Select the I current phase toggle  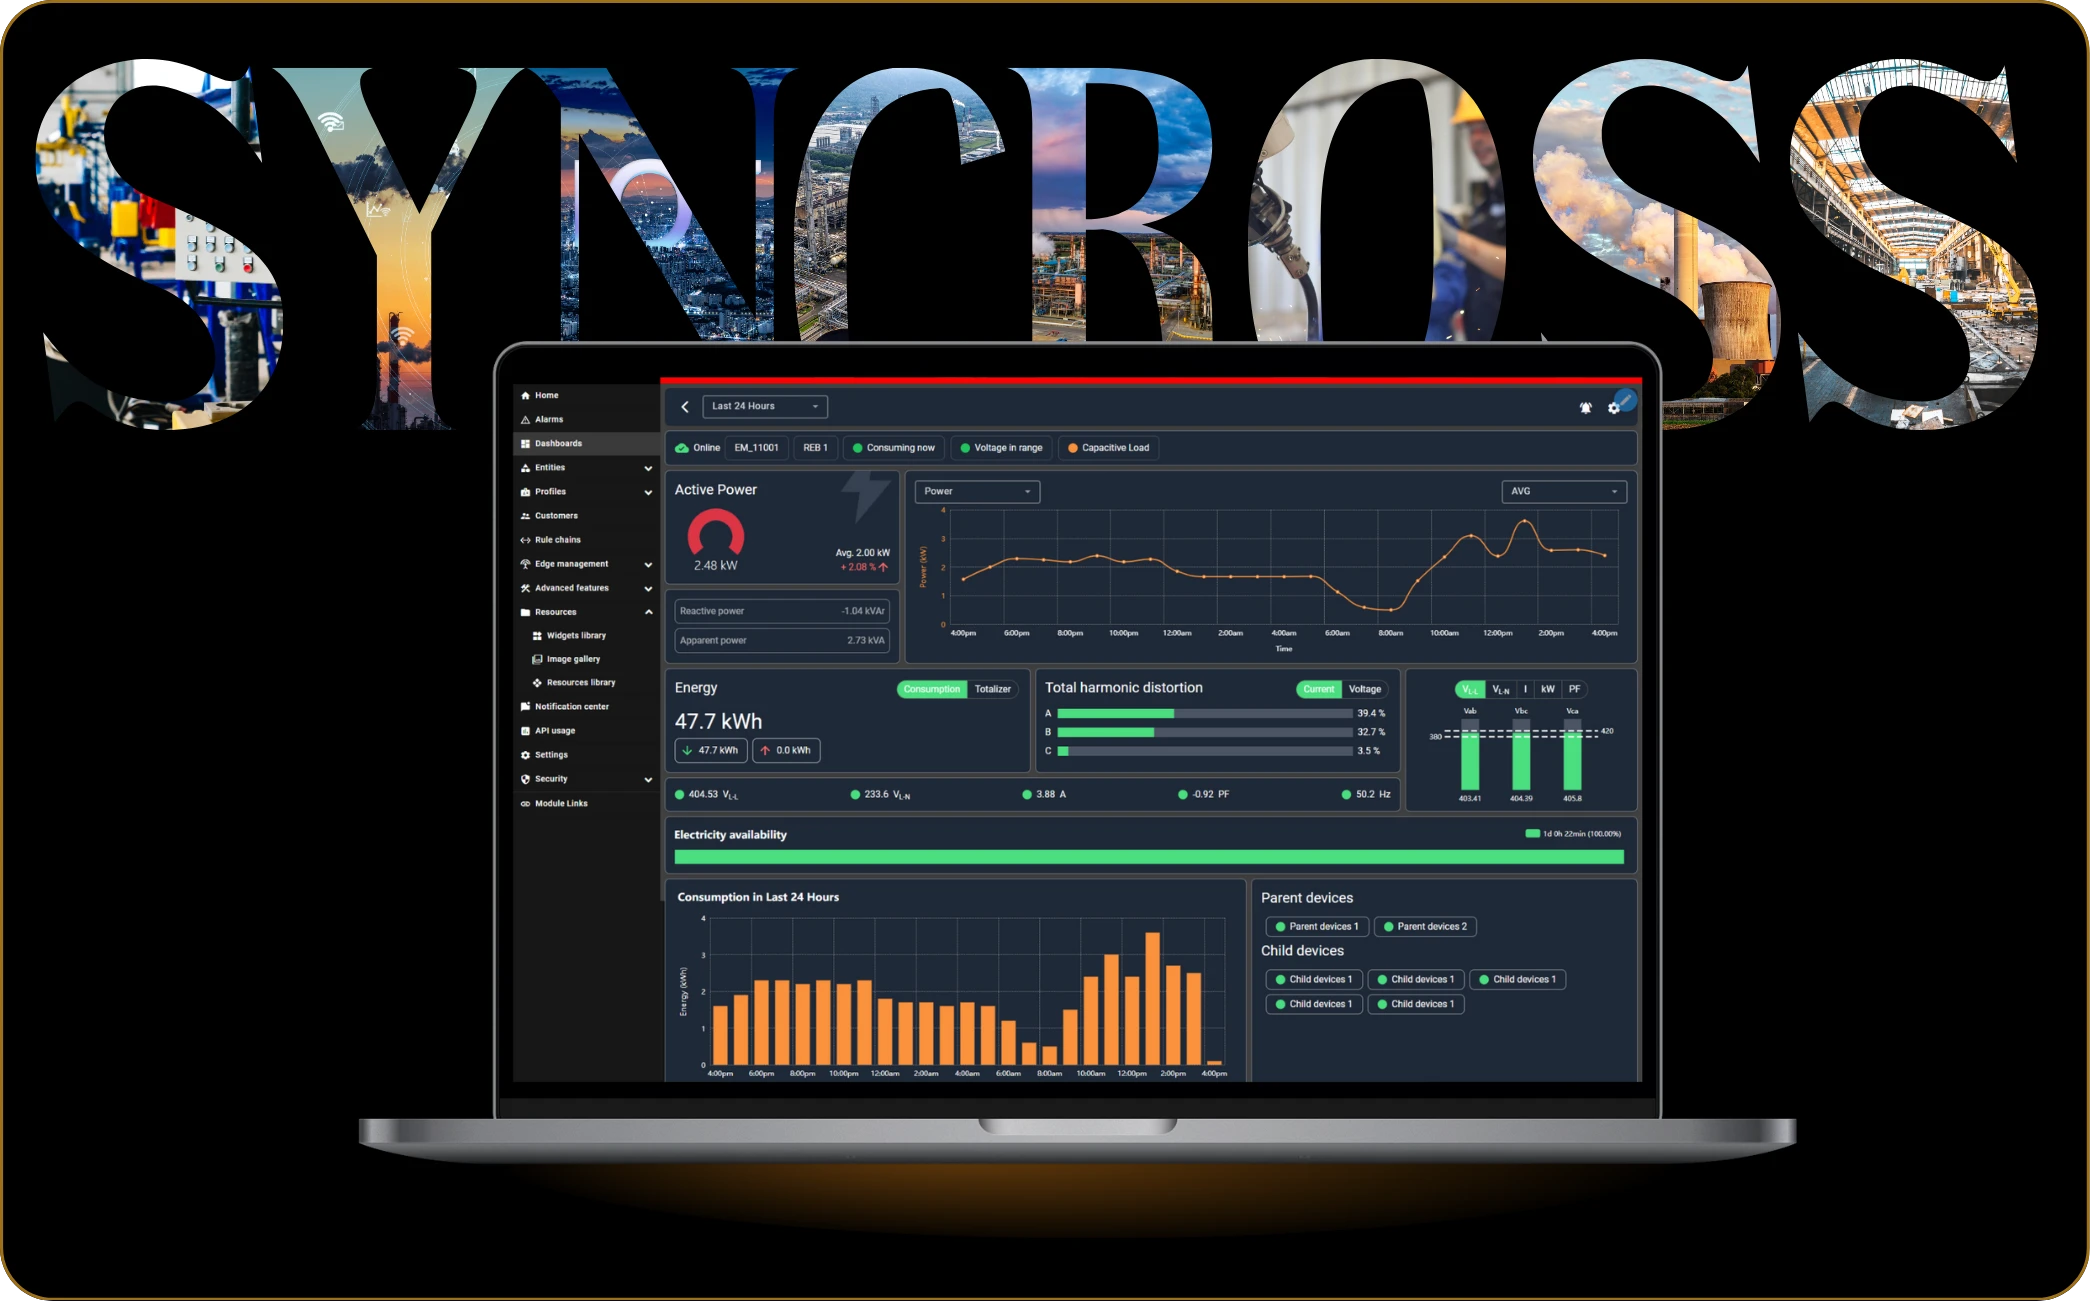(x=1525, y=690)
